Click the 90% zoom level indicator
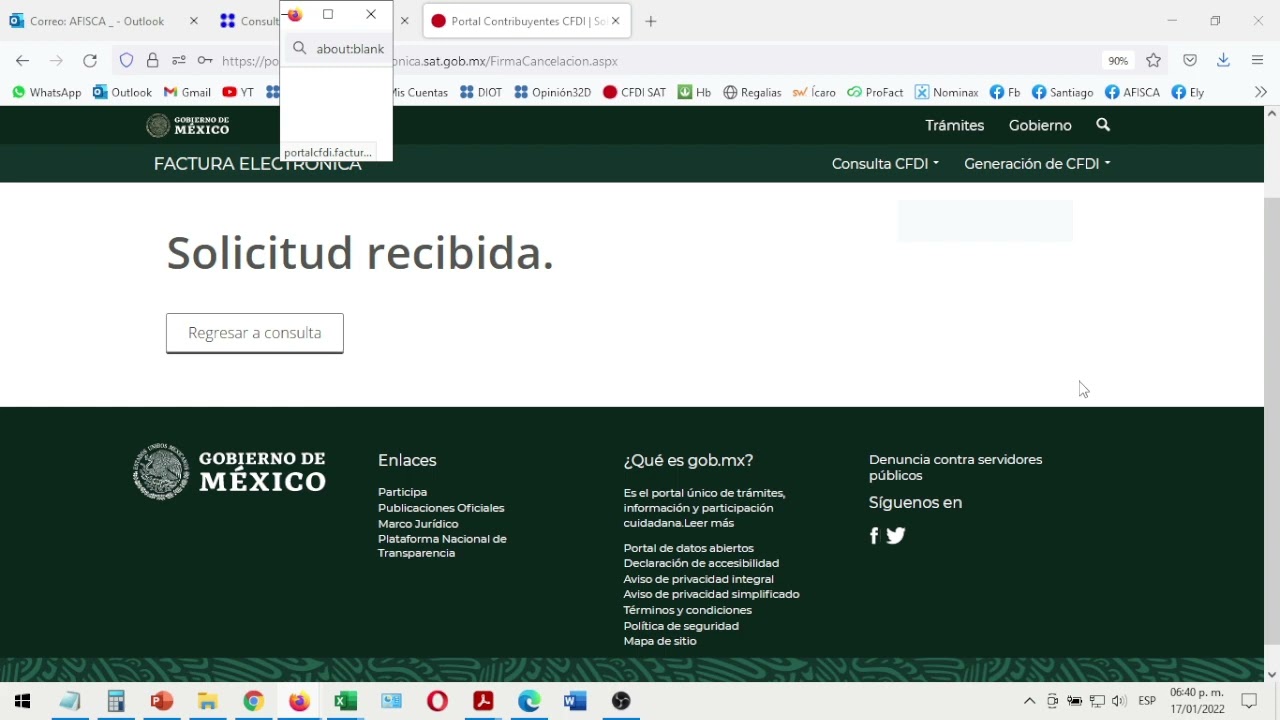Viewport: 1280px width, 720px height. coord(1117,61)
